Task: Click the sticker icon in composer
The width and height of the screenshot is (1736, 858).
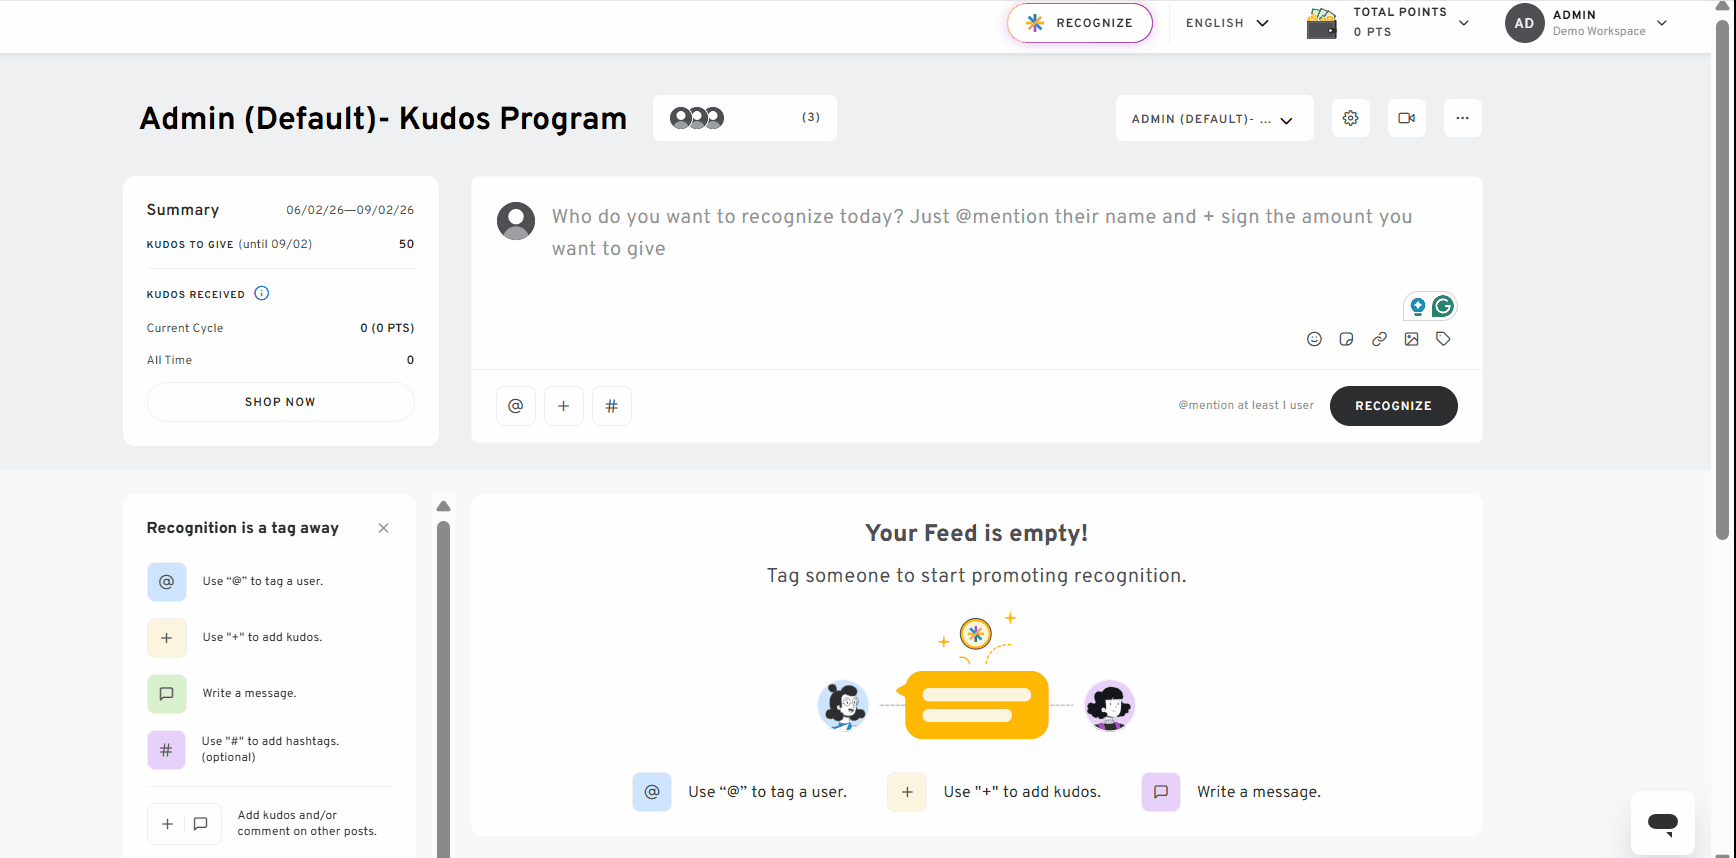Action: [1346, 339]
